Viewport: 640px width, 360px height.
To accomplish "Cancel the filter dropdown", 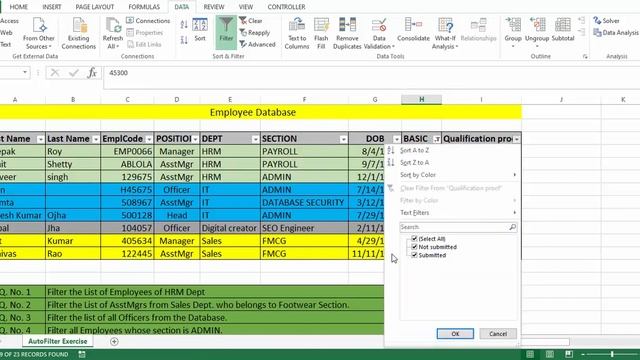I will (x=498, y=334).
